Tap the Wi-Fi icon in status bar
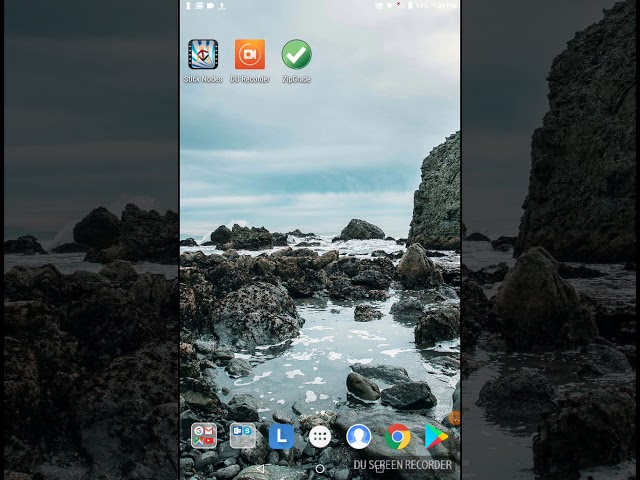Screen dimensions: 640x480 coord(390,5)
